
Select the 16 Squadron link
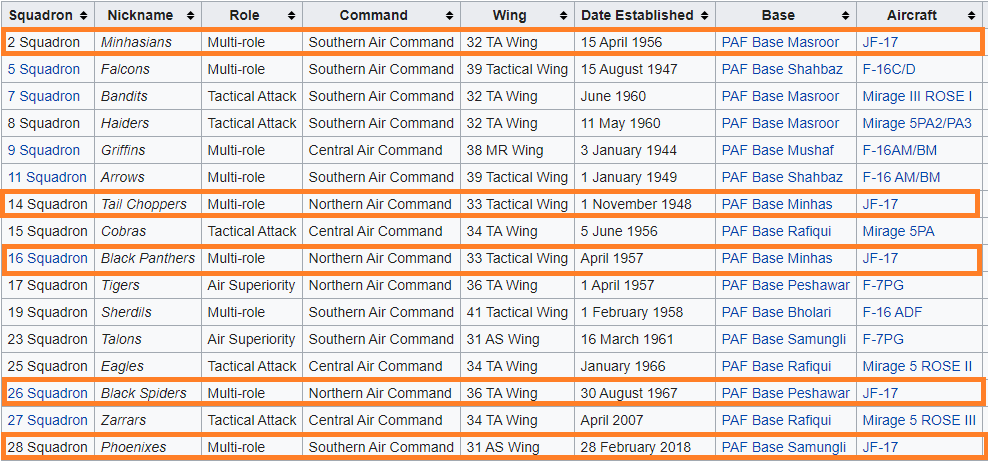[47, 258]
